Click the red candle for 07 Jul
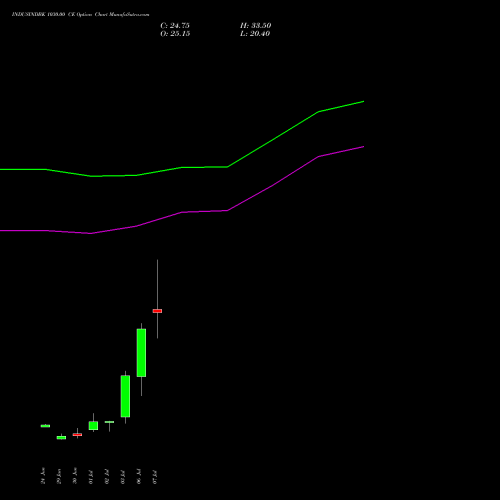Viewport: 500px width, 500px height. click(157, 311)
